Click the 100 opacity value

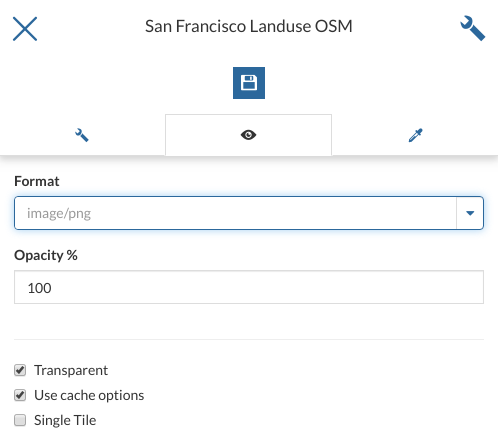pyautogui.click(x=39, y=288)
